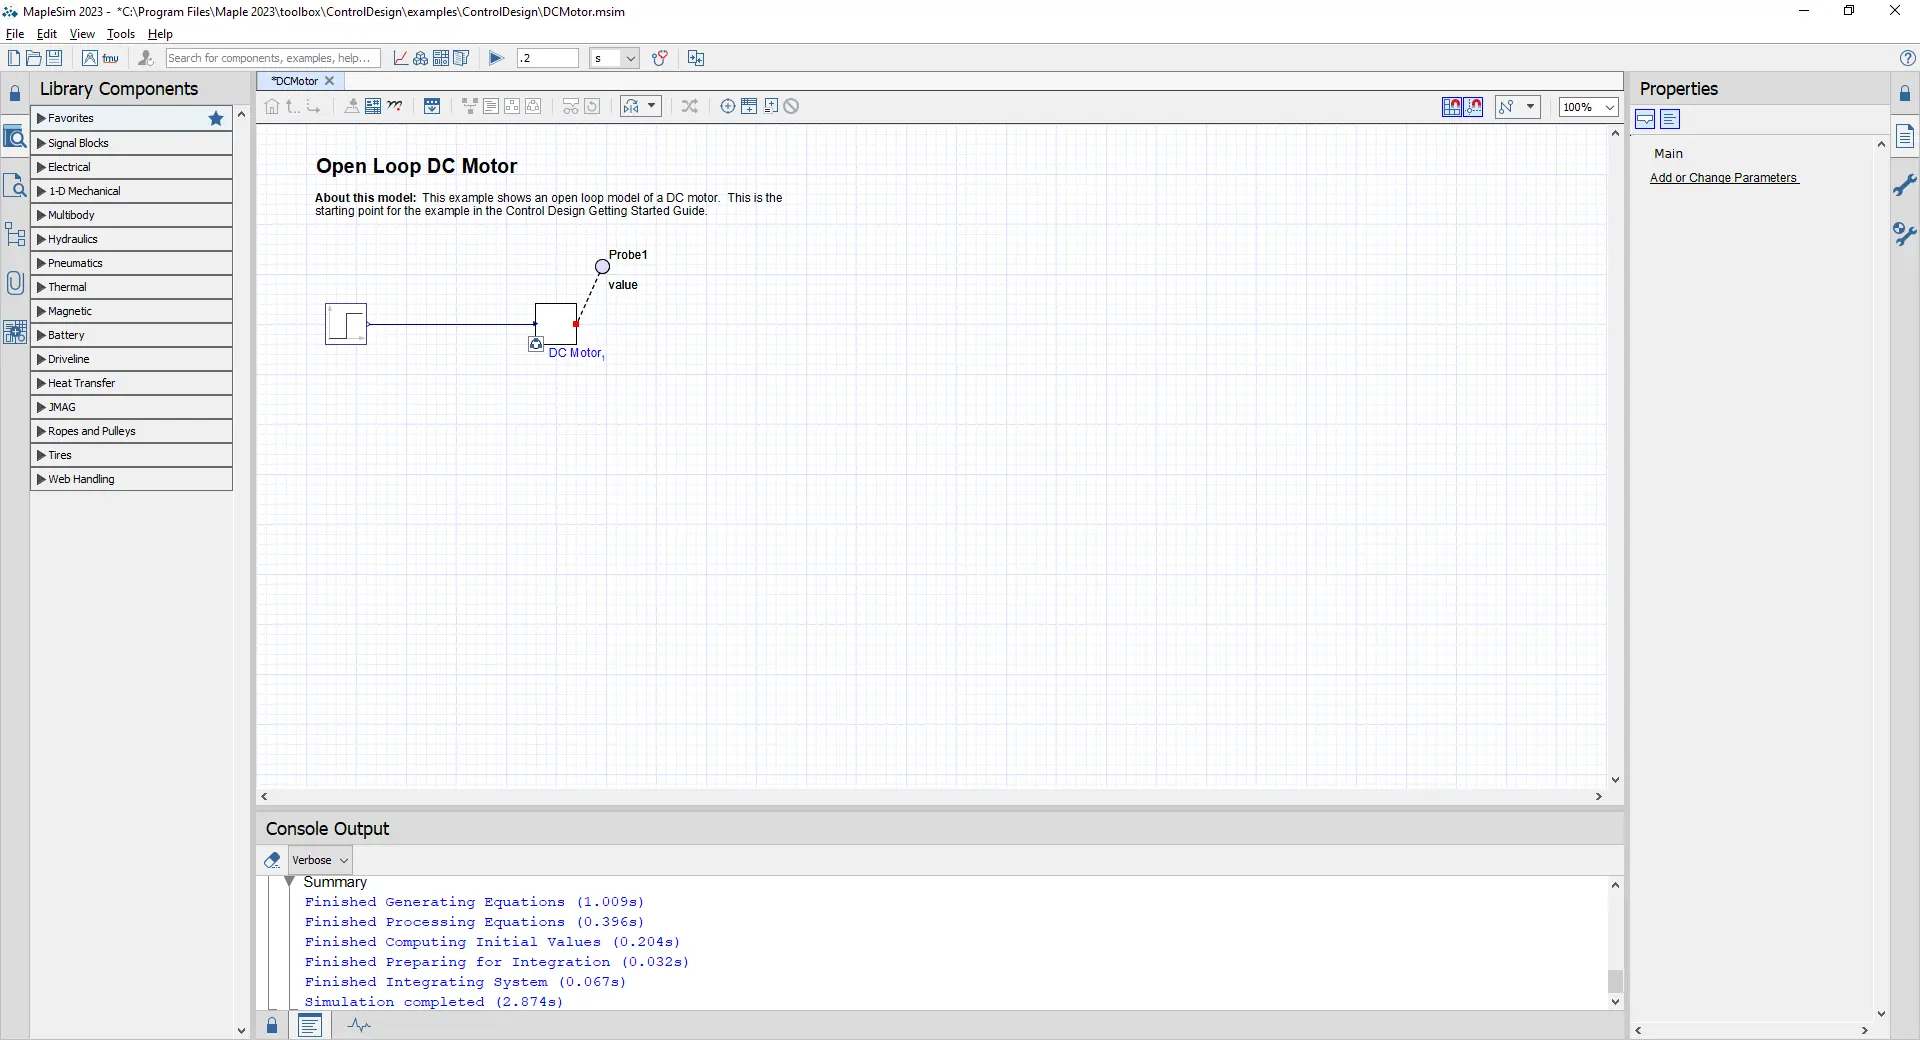Create a new document from the top toolbar
Screen dimensions: 1920x1040
click(14, 58)
